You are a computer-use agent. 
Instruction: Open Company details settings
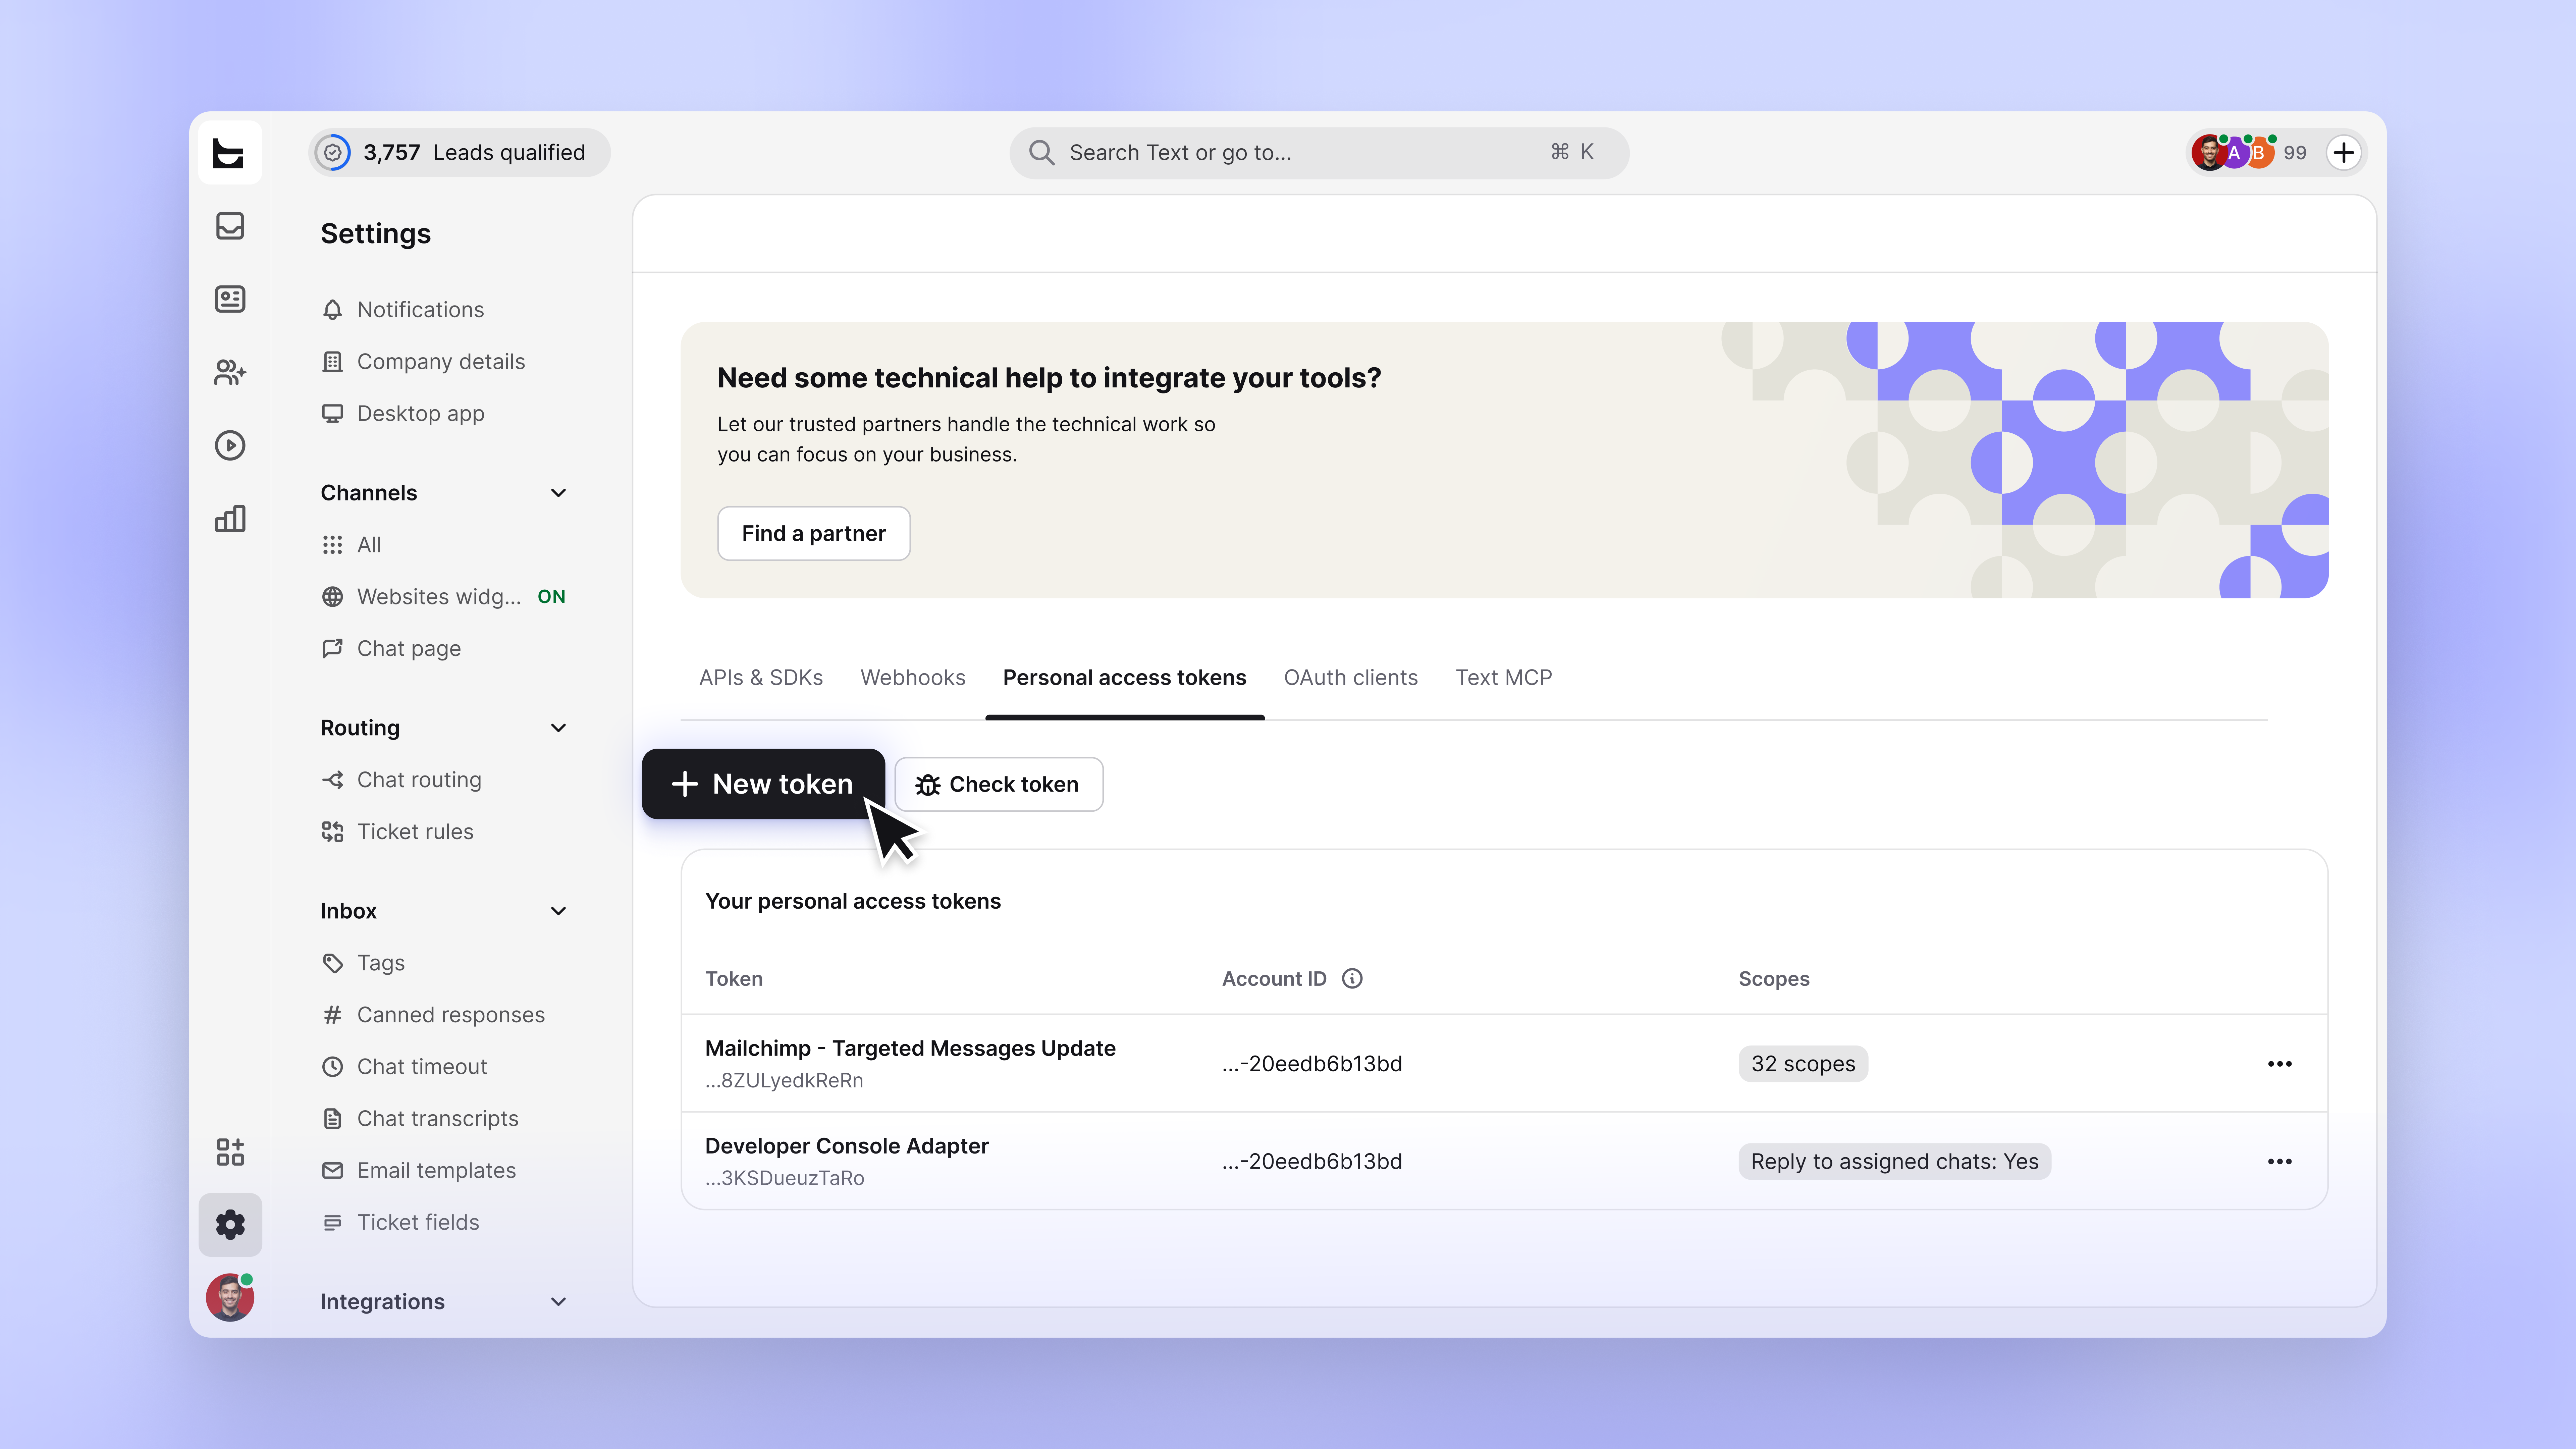click(441, 362)
